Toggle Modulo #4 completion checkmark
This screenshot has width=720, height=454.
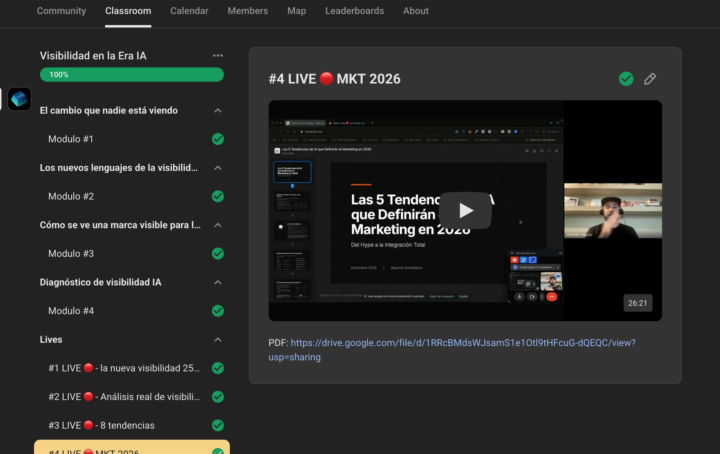(x=218, y=311)
